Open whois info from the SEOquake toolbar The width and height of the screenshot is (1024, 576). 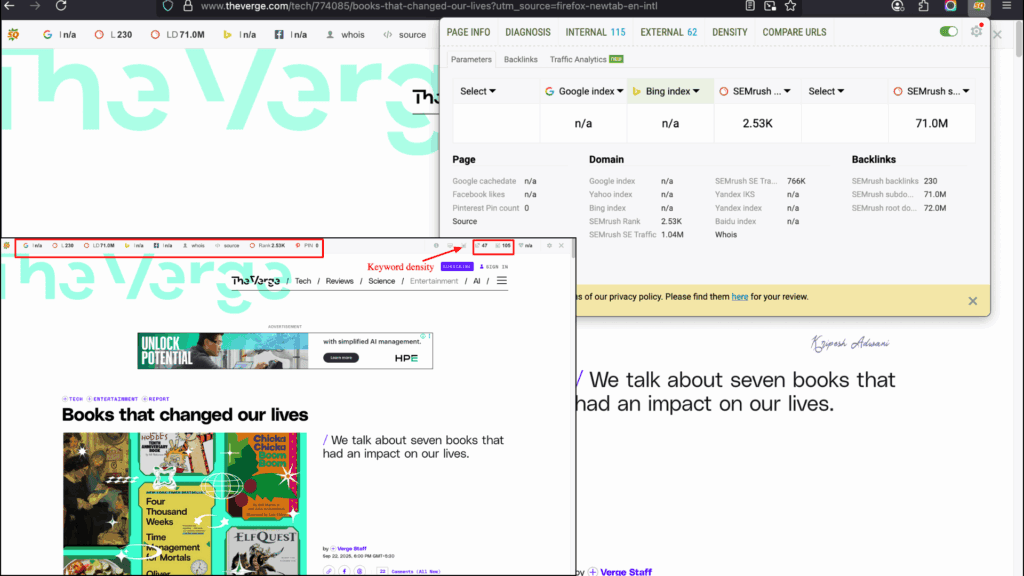(x=352, y=33)
